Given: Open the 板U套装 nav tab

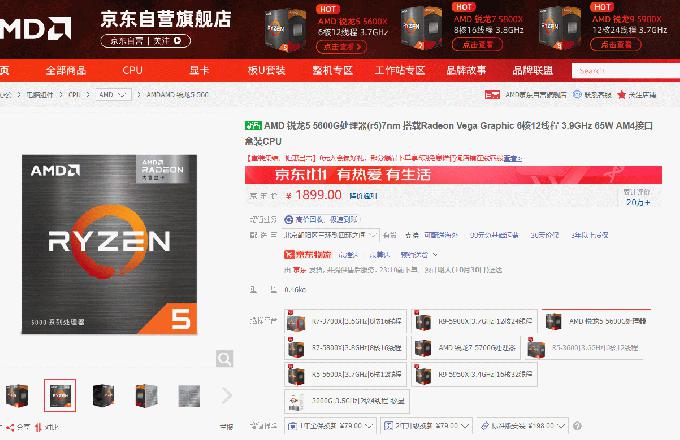Looking at the screenshot, I should click(x=266, y=70).
